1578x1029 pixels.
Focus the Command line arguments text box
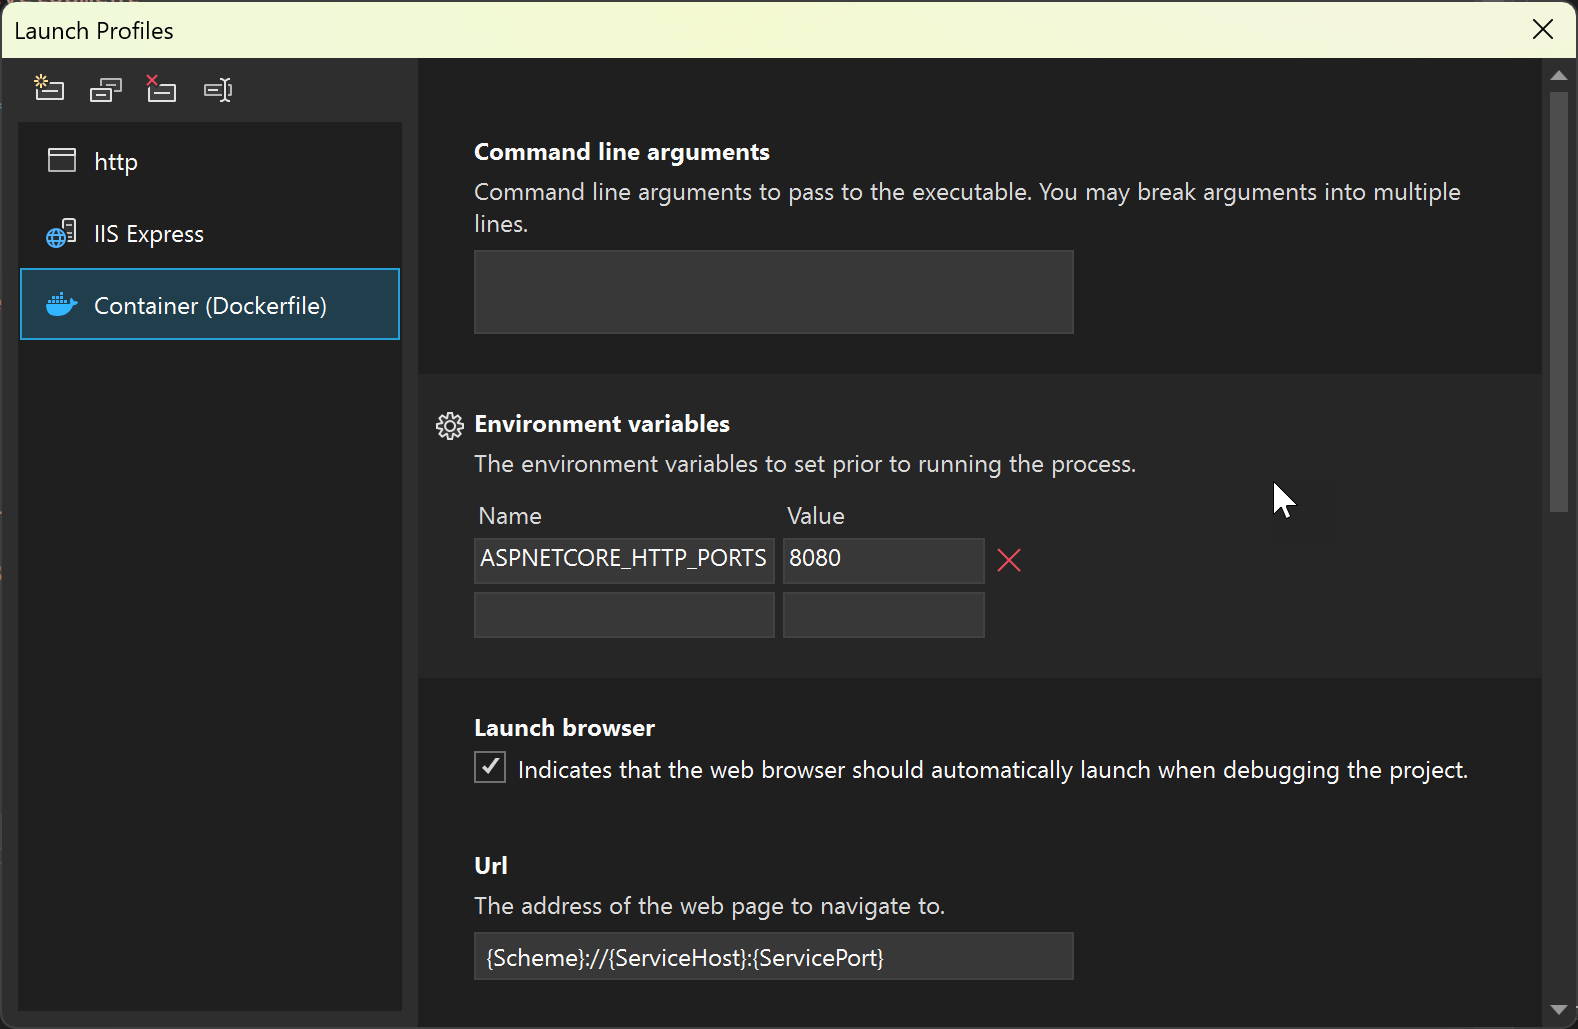pyautogui.click(x=774, y=292)
